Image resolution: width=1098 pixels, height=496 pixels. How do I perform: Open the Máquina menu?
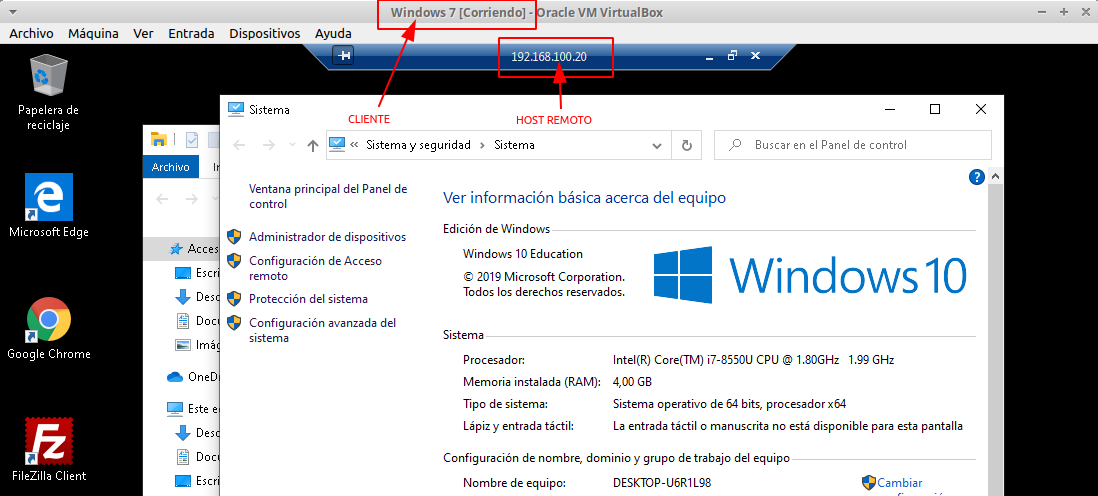(93, 34)
